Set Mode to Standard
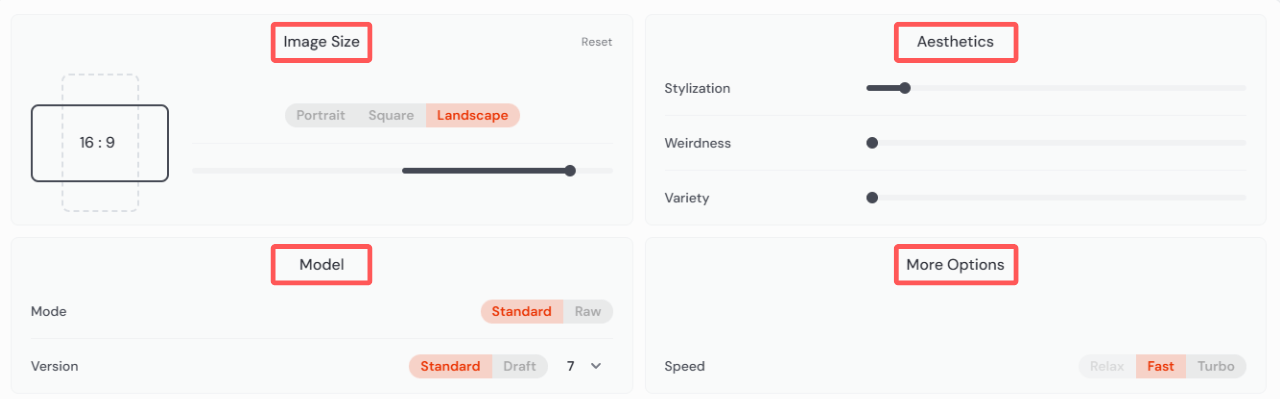Image resolution: width=1280 pixels, height=399 pixels. [x=522, y=311]
